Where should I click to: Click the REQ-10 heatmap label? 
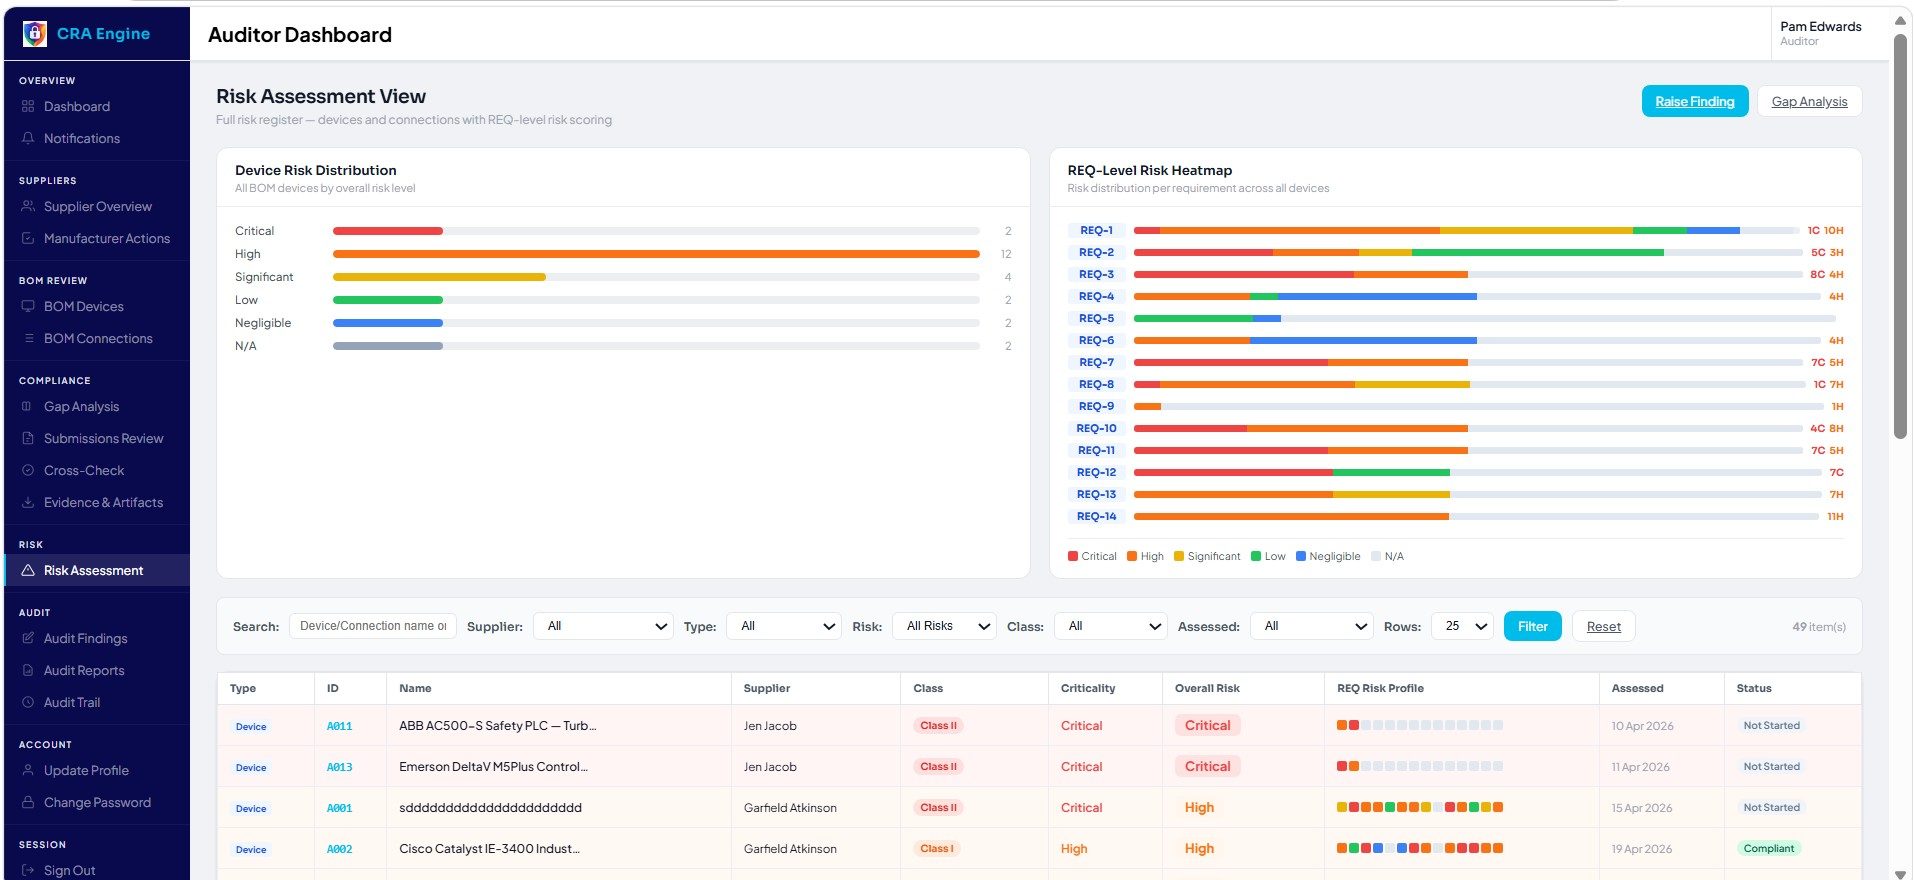click(1096, 429)
